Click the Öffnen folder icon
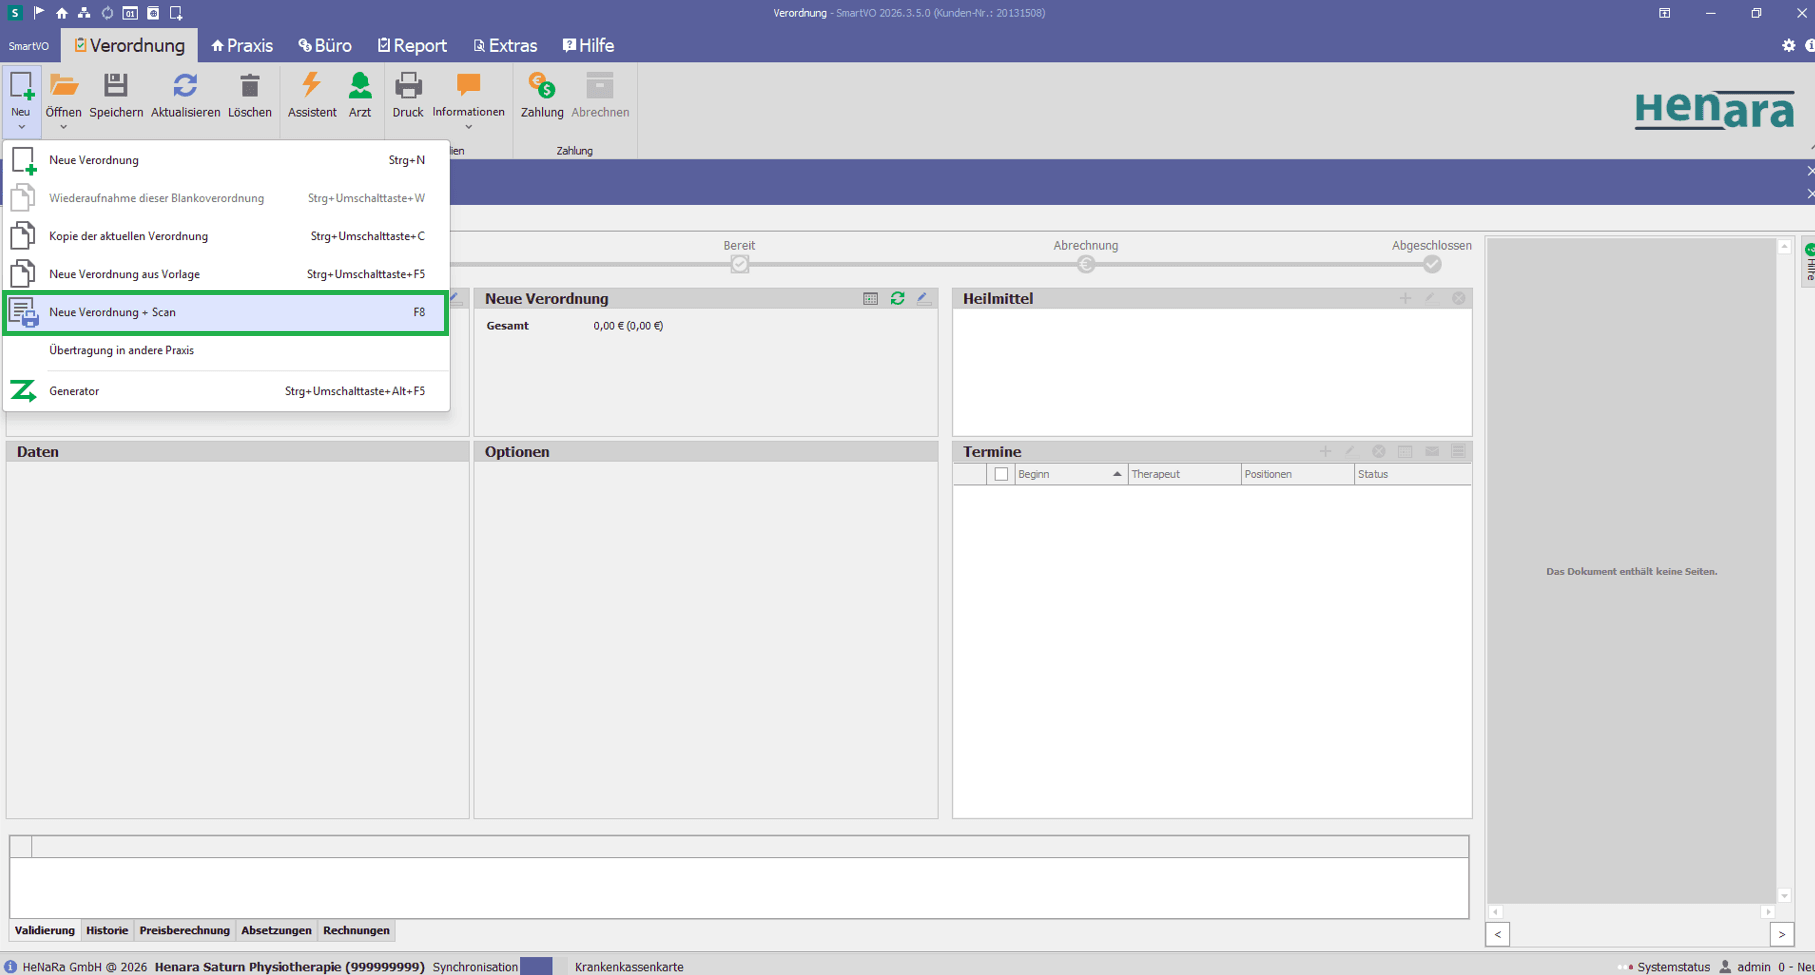The width and height of the screenshot is (1815, 975). coord(63,86)
